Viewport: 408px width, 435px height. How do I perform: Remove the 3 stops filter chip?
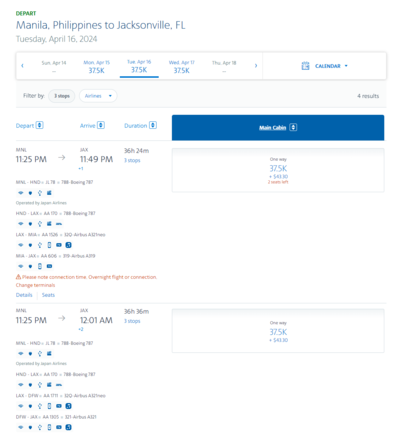pyautogui.click(x=62, y=96)
